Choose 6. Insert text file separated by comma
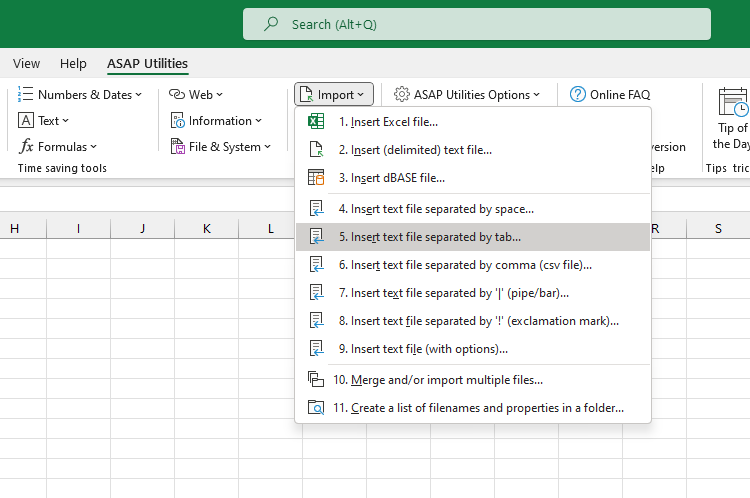The image size is (750, 498). 473,265
